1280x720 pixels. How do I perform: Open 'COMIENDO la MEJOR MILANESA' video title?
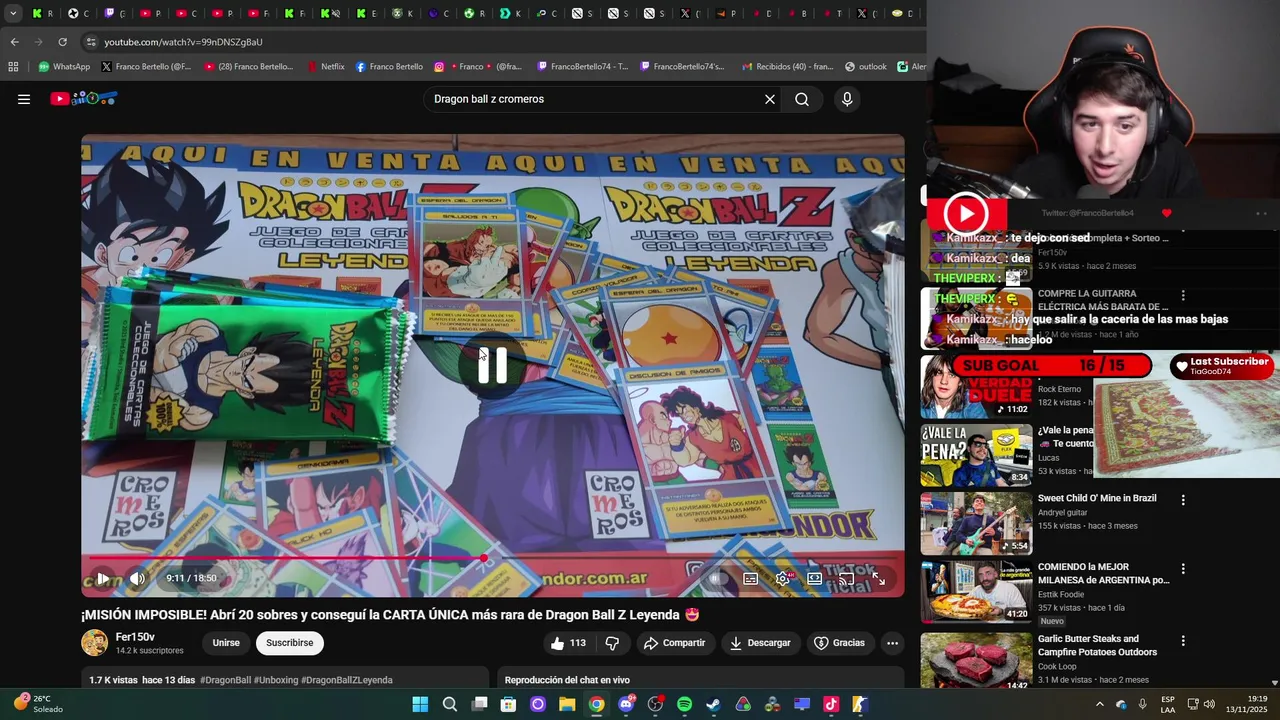[1103, 573]
